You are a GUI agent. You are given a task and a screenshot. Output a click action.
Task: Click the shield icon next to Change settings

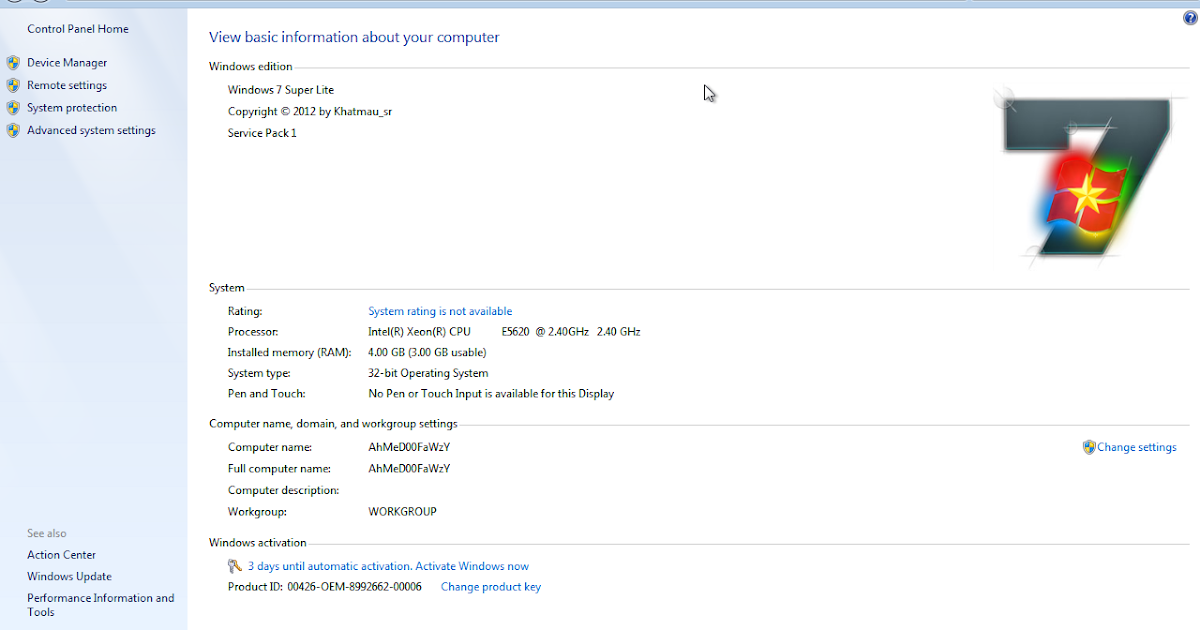tap(1089, 447)
